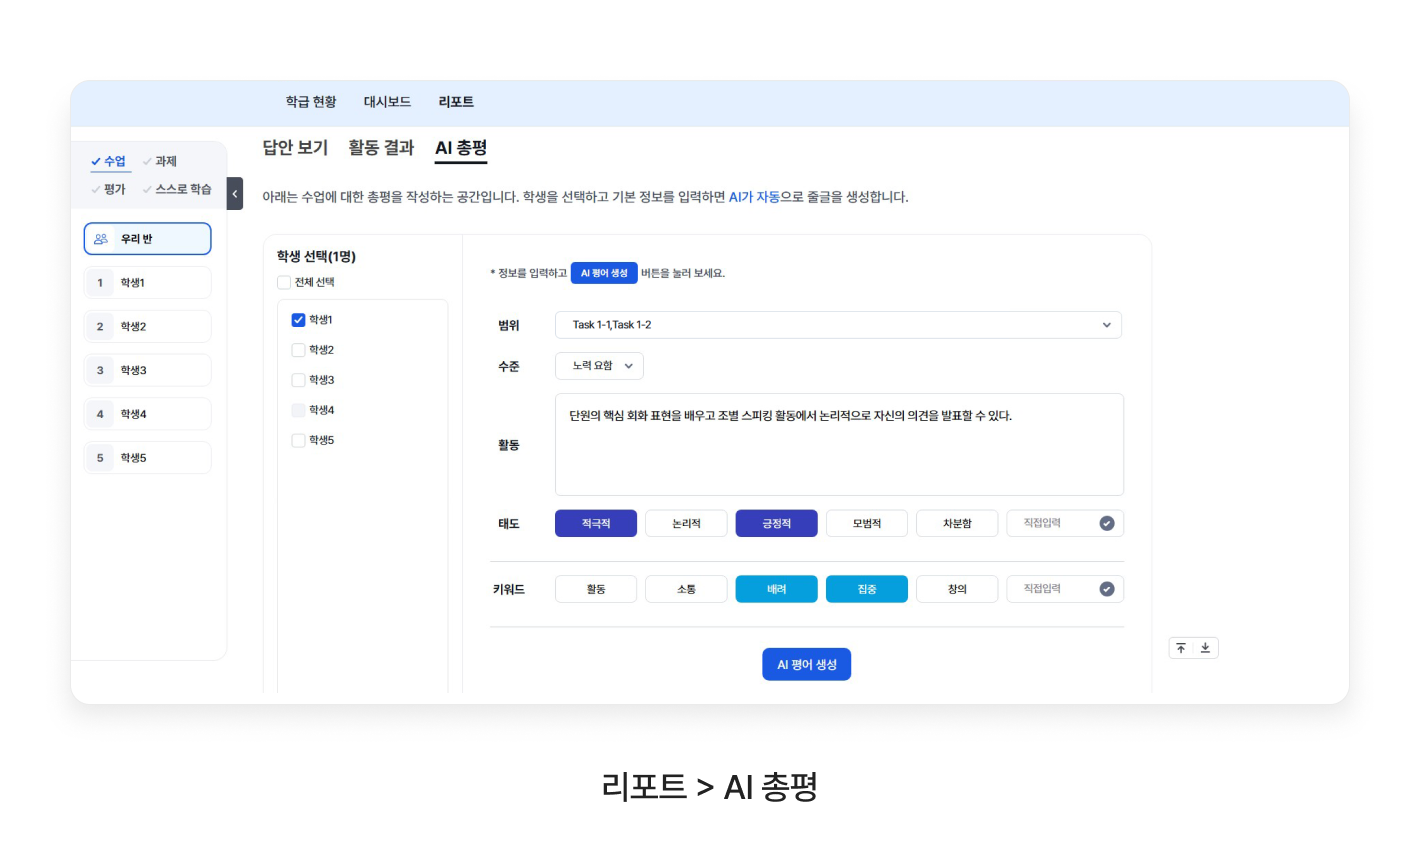
Task: Open the 범위 Task dropdown
Action: tap(838, 325)
